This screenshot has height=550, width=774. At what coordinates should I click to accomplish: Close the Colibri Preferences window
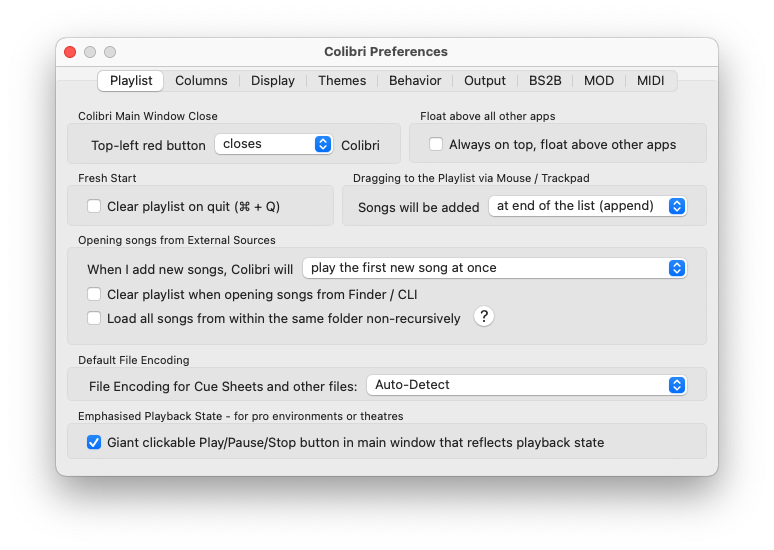coord(70,52)
